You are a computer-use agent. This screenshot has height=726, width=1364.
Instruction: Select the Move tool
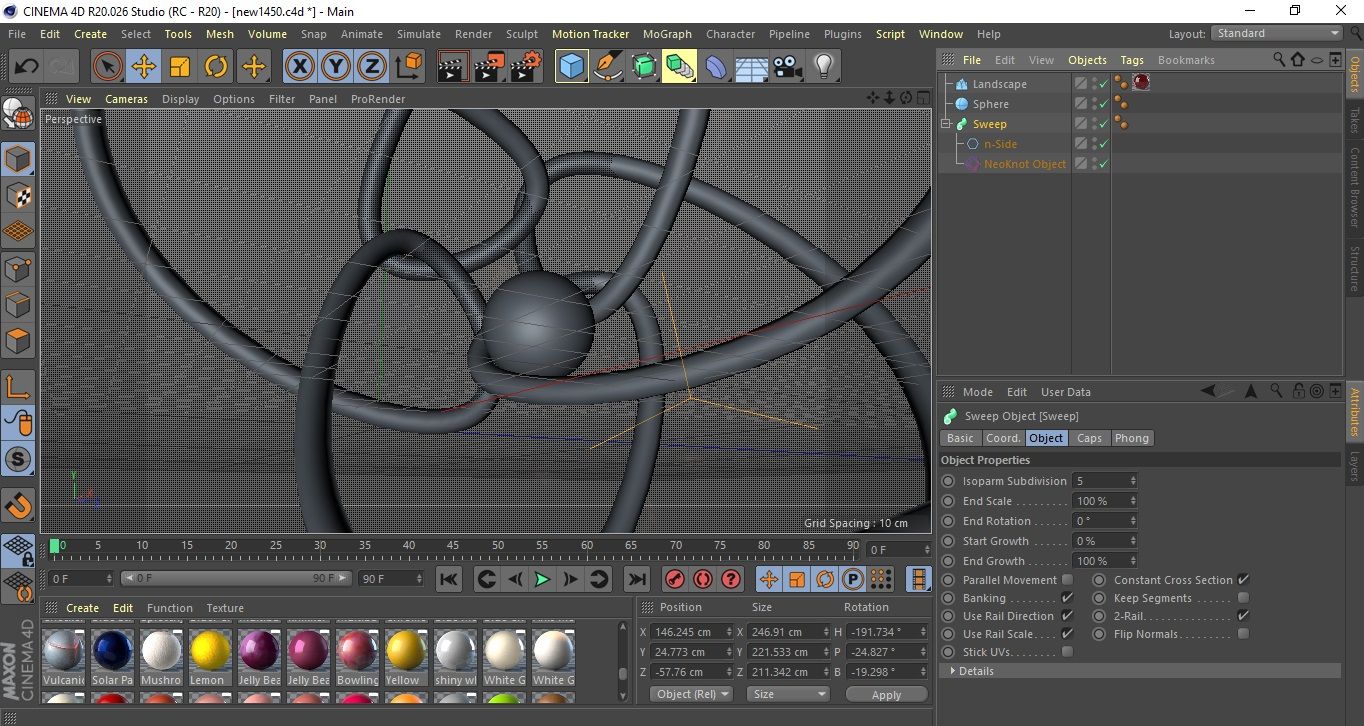(143, 67)
